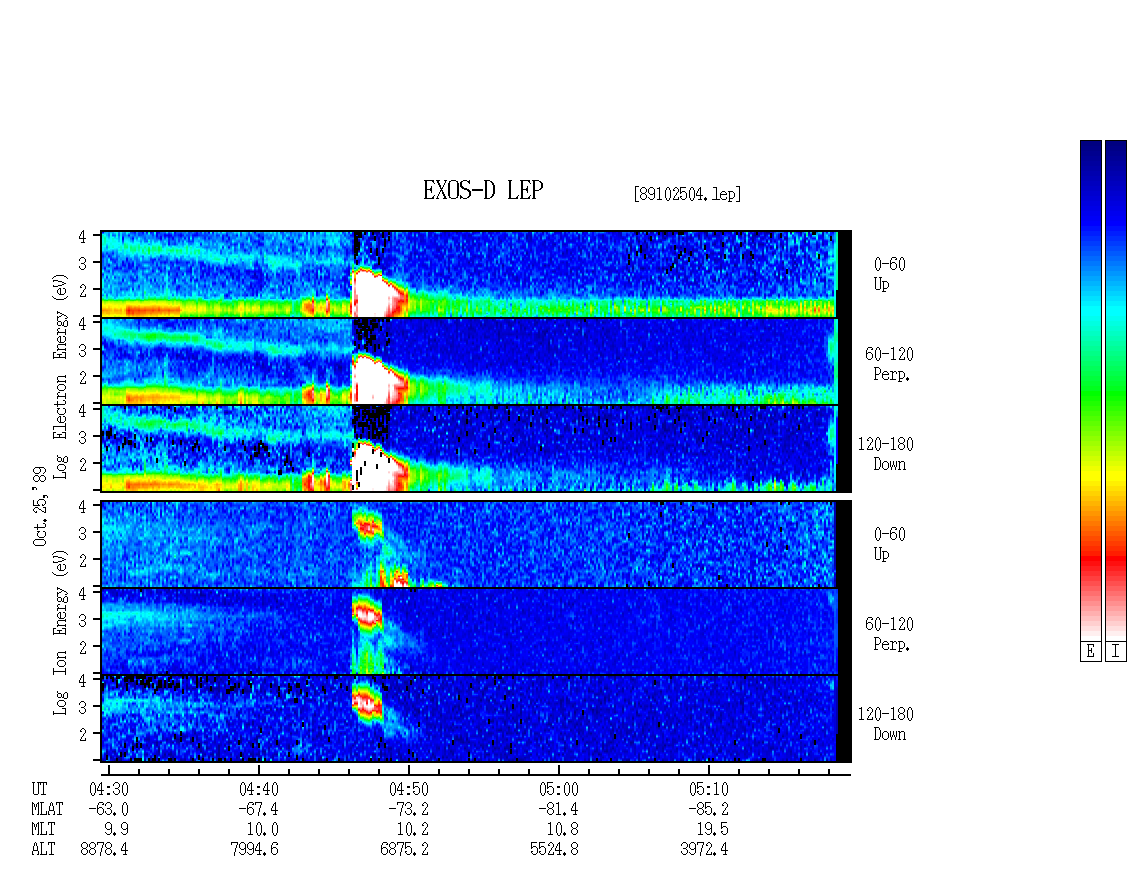Click the 0-60 Up label beside ion panel
Screen dimensions: 1130x875
point(889,544)
